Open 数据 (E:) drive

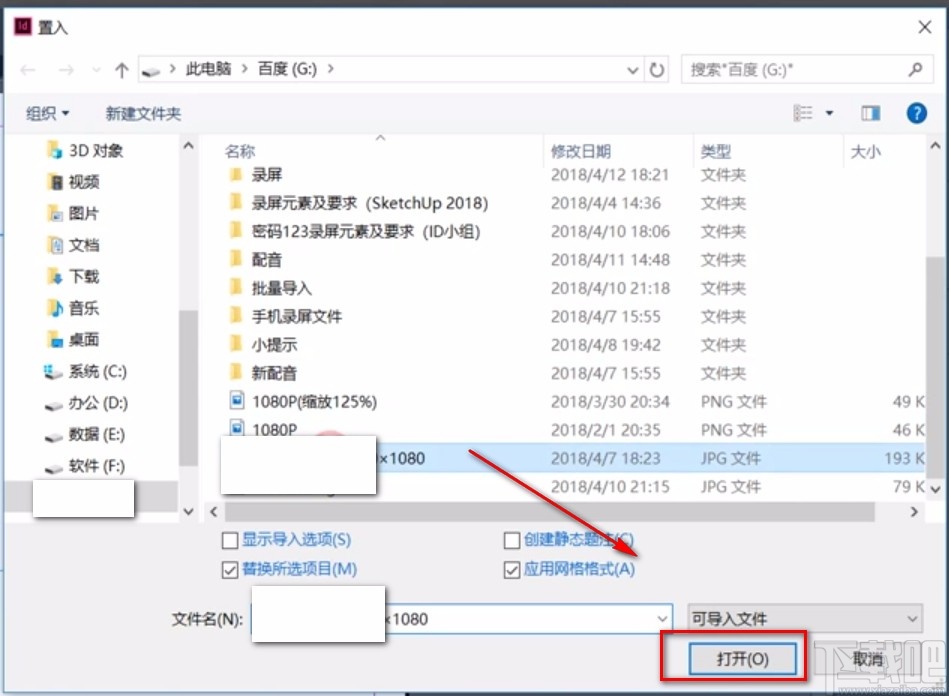(x=85, y=434)
